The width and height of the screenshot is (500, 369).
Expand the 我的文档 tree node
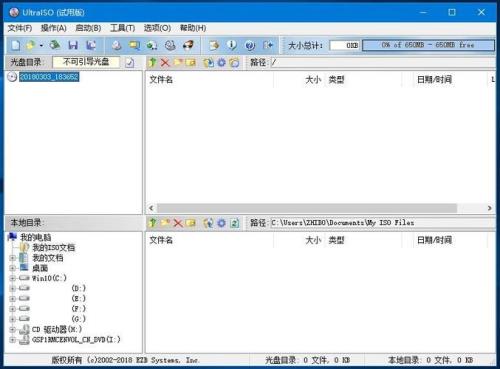pos(13,258)
